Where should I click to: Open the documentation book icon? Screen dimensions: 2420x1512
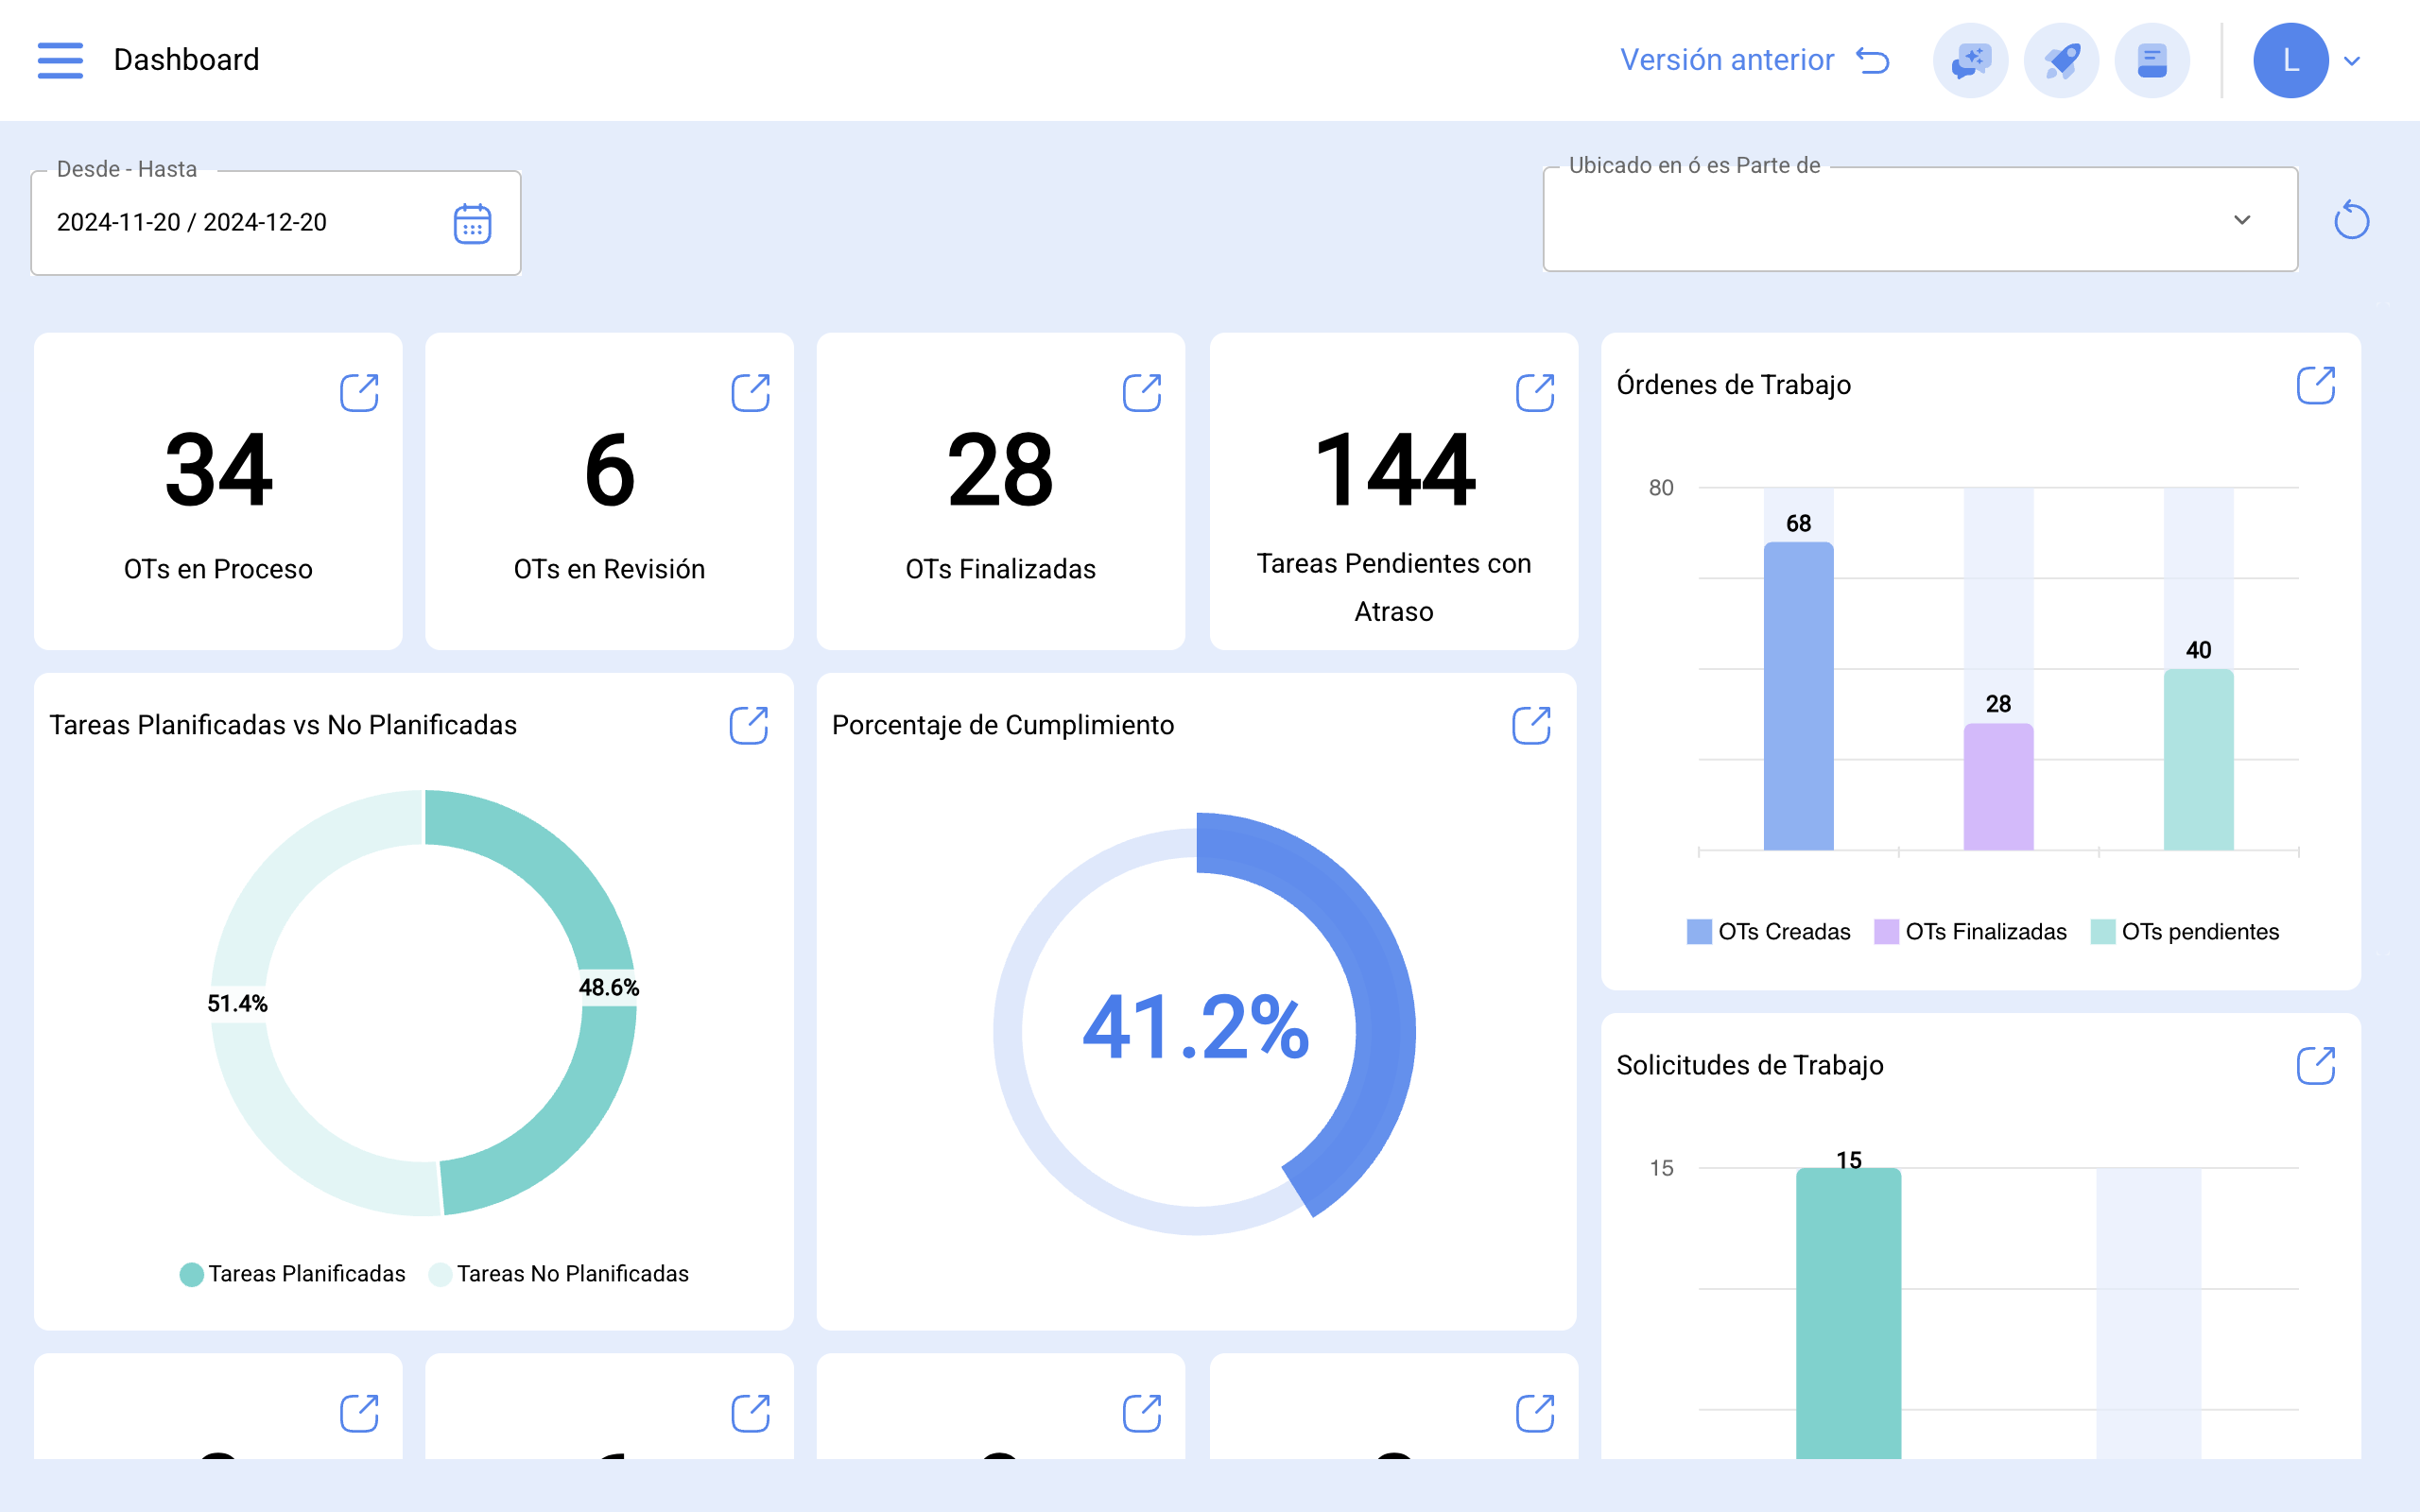click(2152, 61)
